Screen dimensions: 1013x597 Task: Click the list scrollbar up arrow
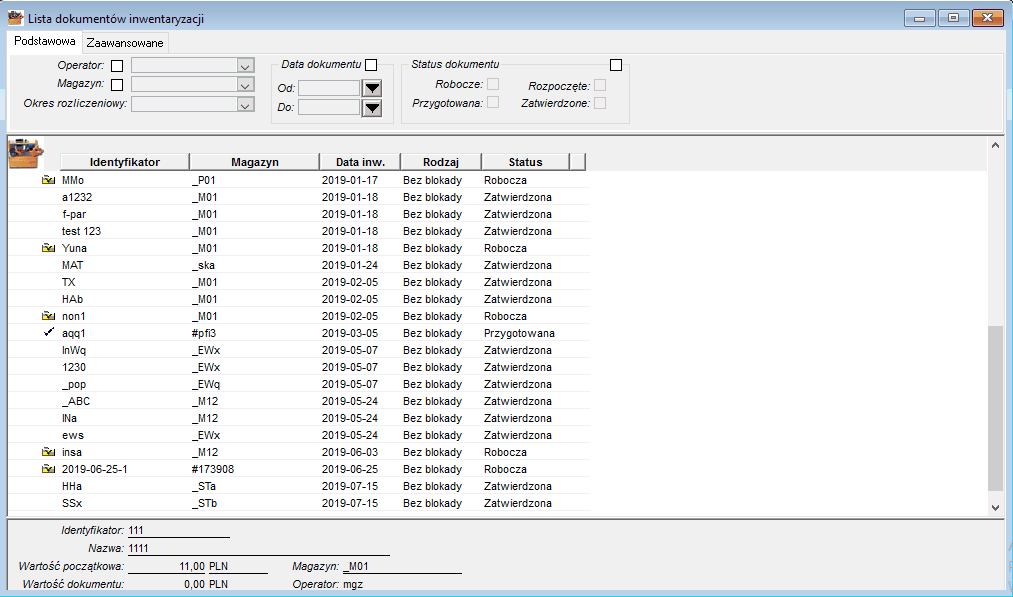pyautogui.click(x=996, y=145)
